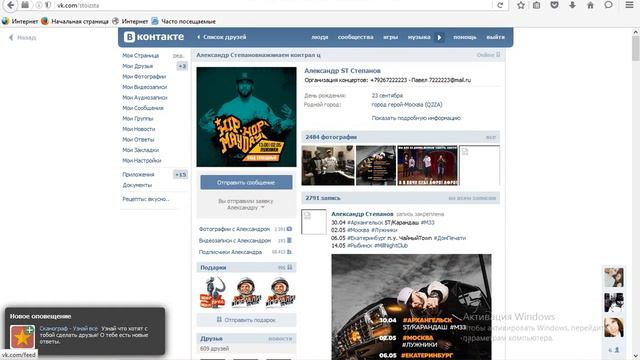Open Мои Друзья in the sidebar
Viewport: 640px width, 360px height.
tap(138, 66)
